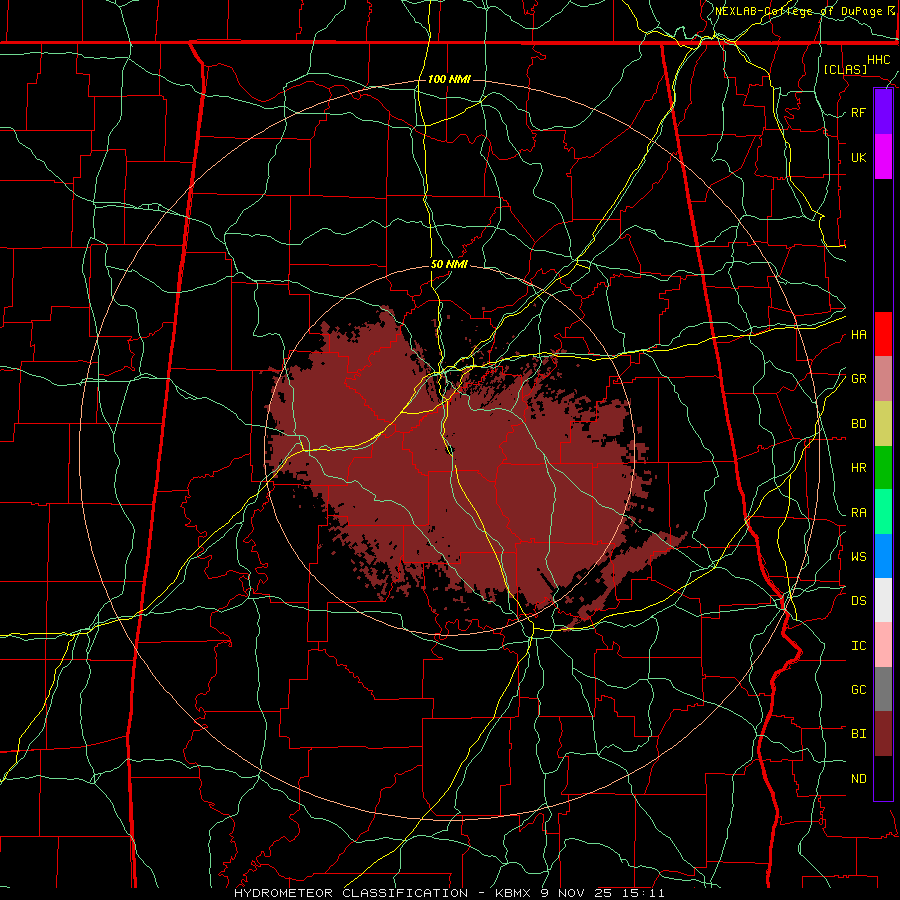Select the IC light-pink legend swatch
900x900 pixels.
click(x=883, y=645)
